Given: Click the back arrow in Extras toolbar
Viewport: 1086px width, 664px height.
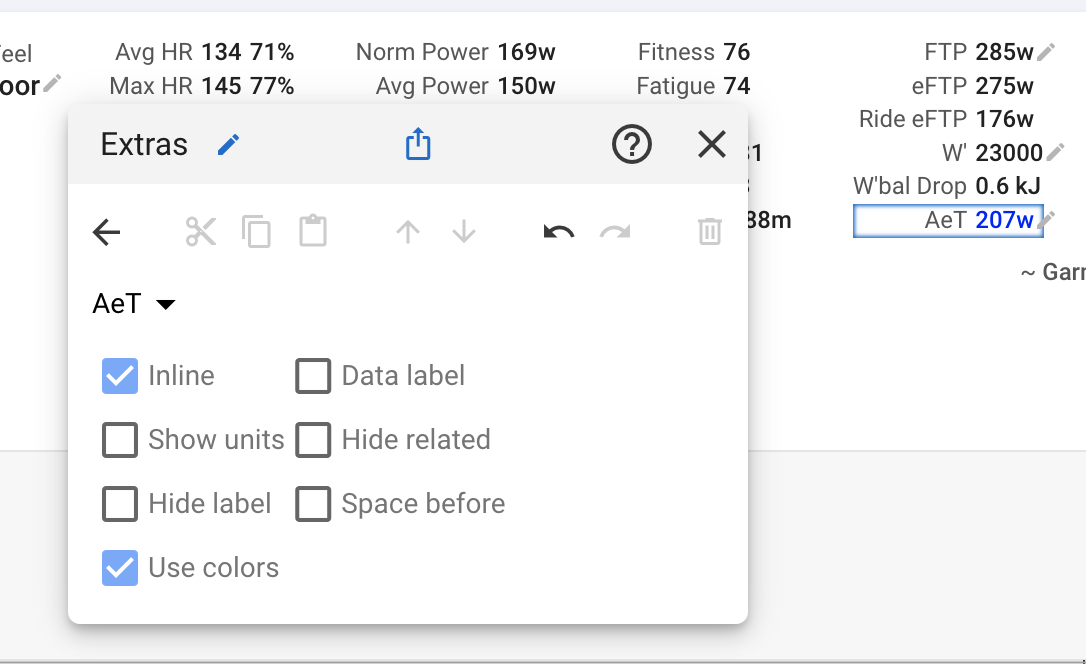Looking at the screenshot, I should (106, 233).
